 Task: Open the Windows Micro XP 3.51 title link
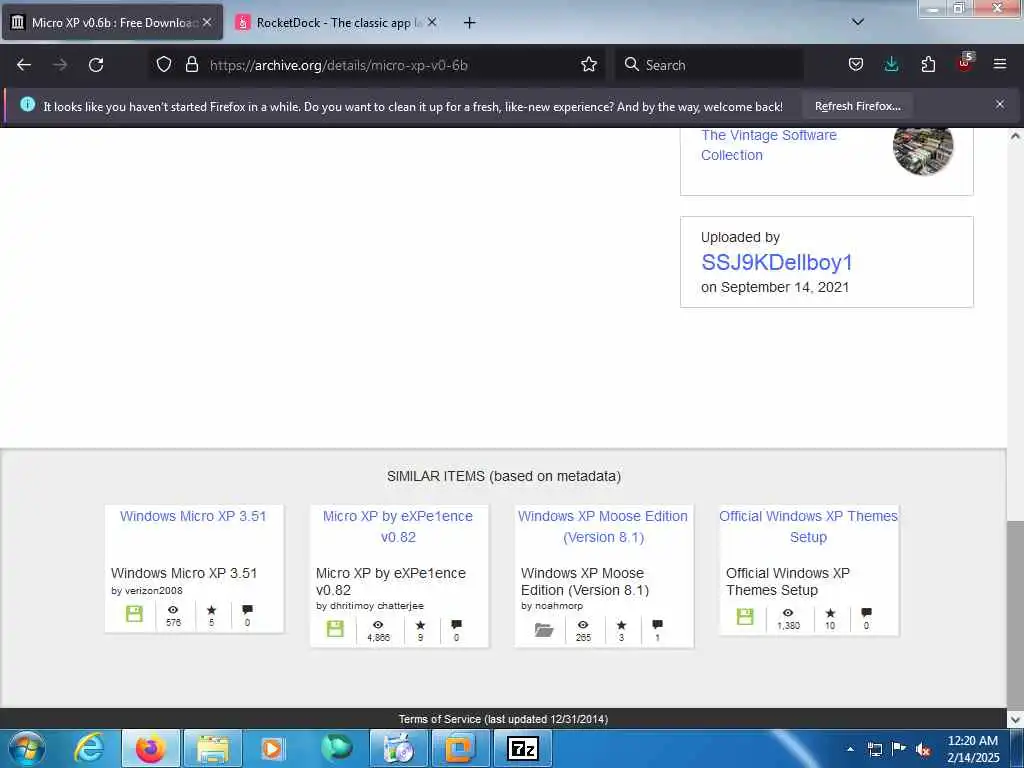tap(193, 516)
